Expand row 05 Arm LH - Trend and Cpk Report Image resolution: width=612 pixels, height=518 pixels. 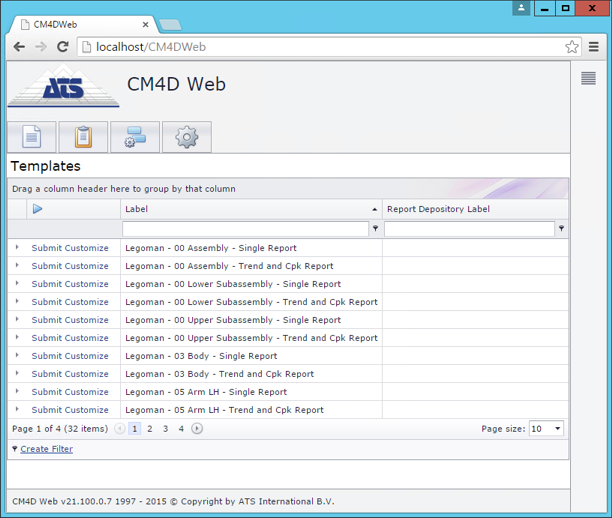pos(17,409)
